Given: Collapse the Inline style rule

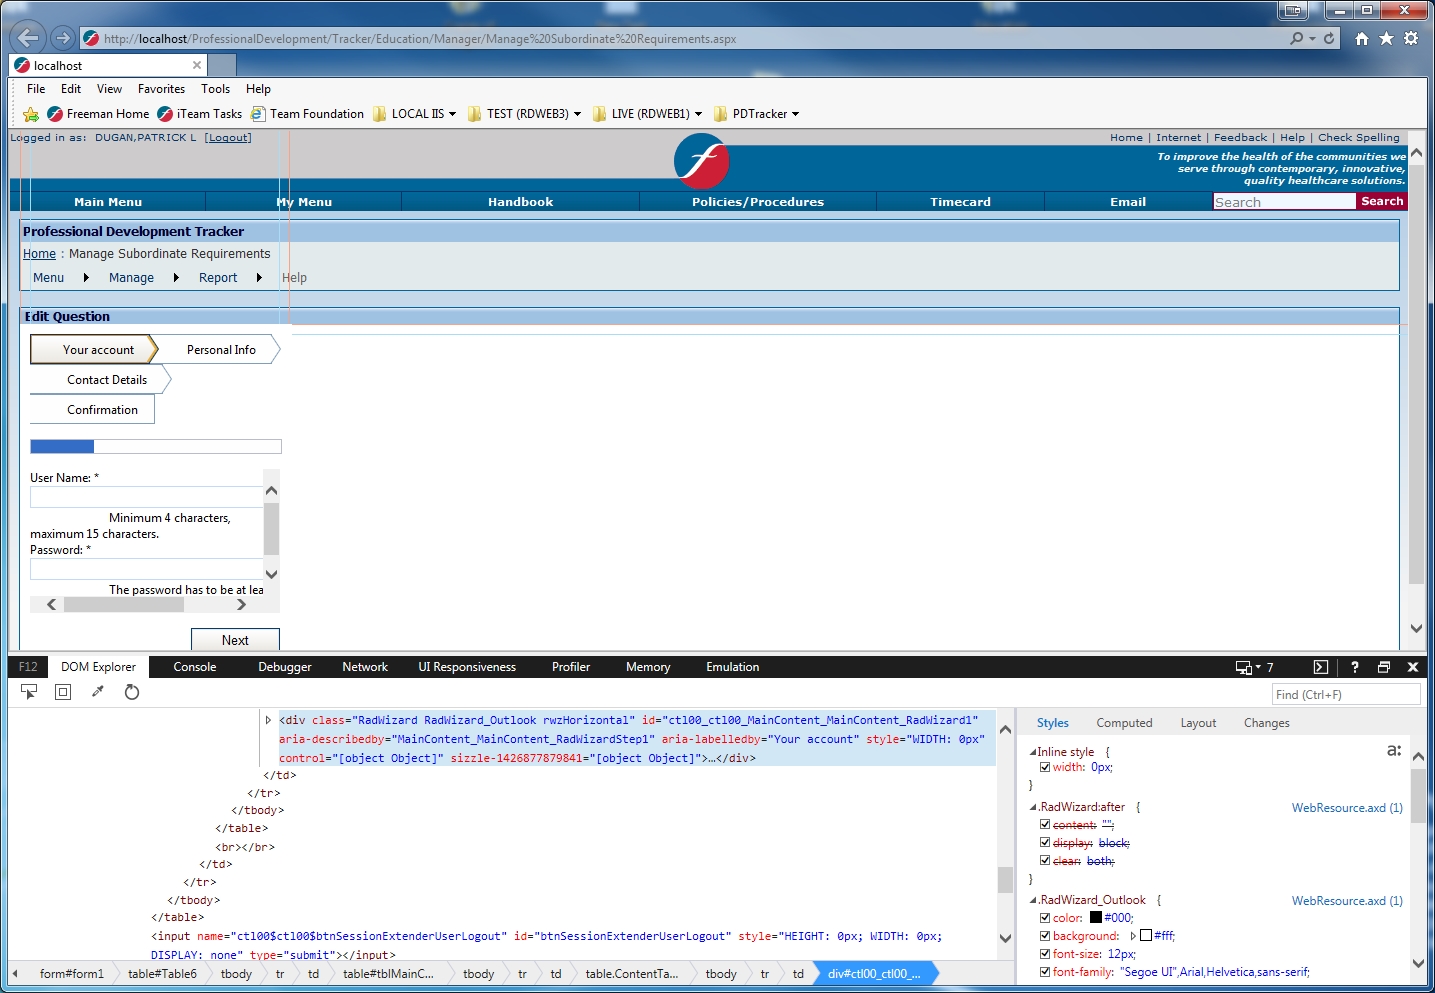Looking at the screenshot, I should coord(1033,752).
